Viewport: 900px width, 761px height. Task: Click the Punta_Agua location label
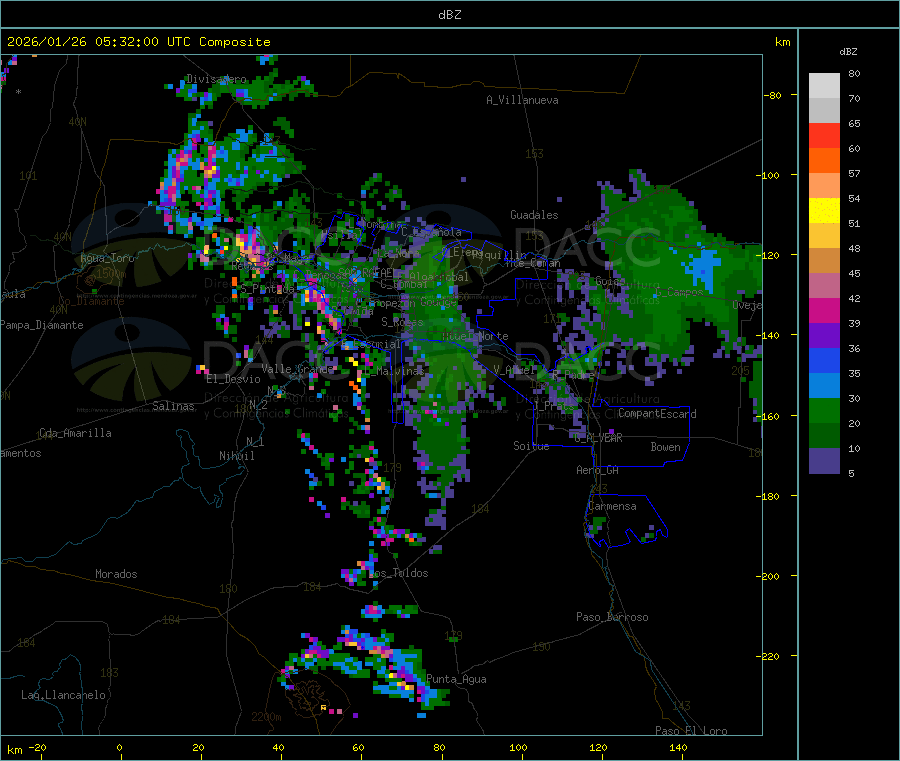456,679
